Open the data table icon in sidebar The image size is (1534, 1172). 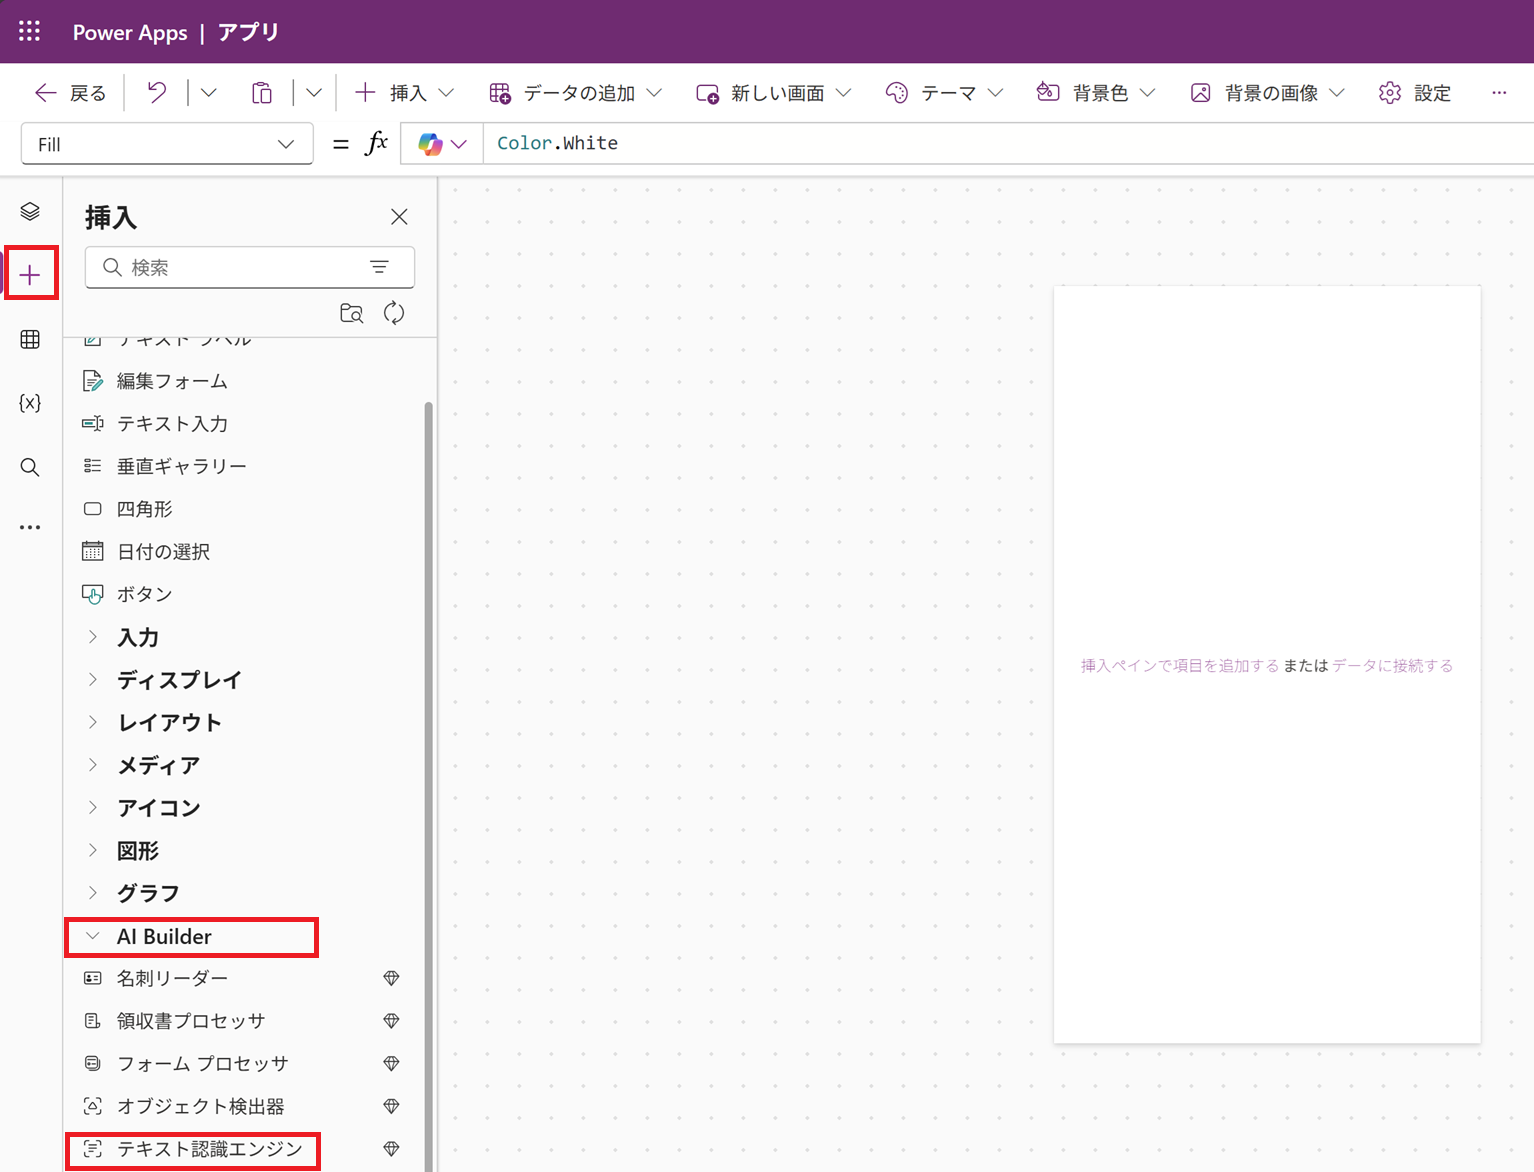(x=30, y=339)
